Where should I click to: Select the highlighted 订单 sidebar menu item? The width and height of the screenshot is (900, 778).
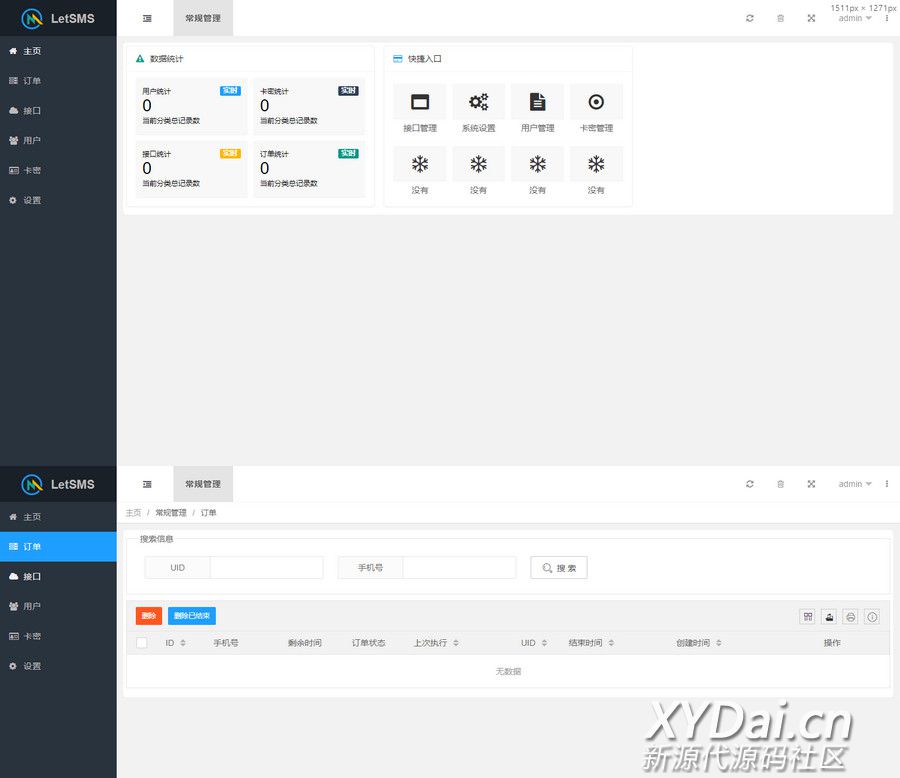pos(58,547)
